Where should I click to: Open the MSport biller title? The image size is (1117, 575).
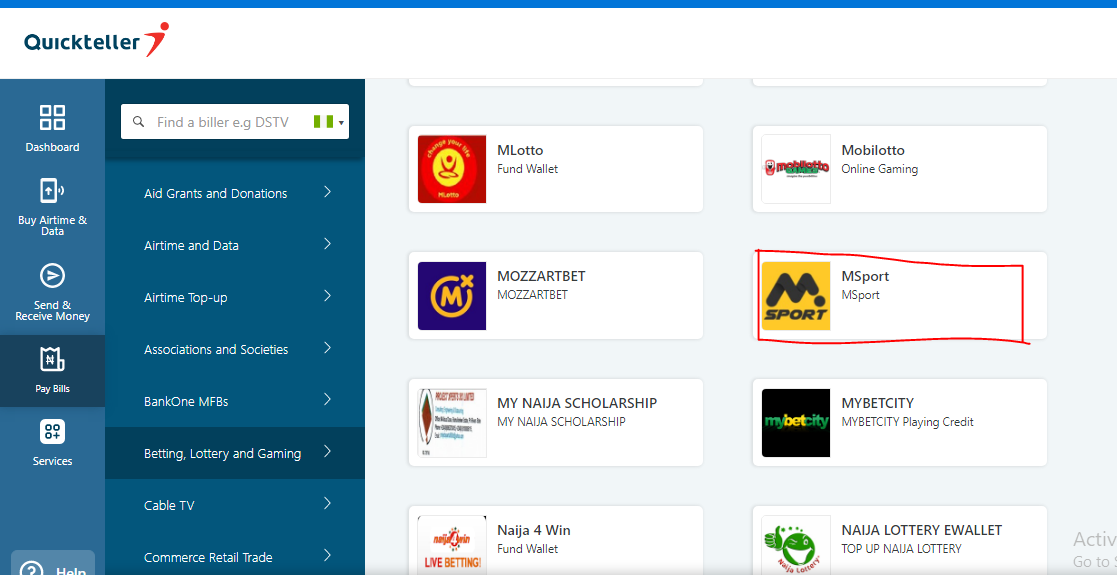click(865, 276)
